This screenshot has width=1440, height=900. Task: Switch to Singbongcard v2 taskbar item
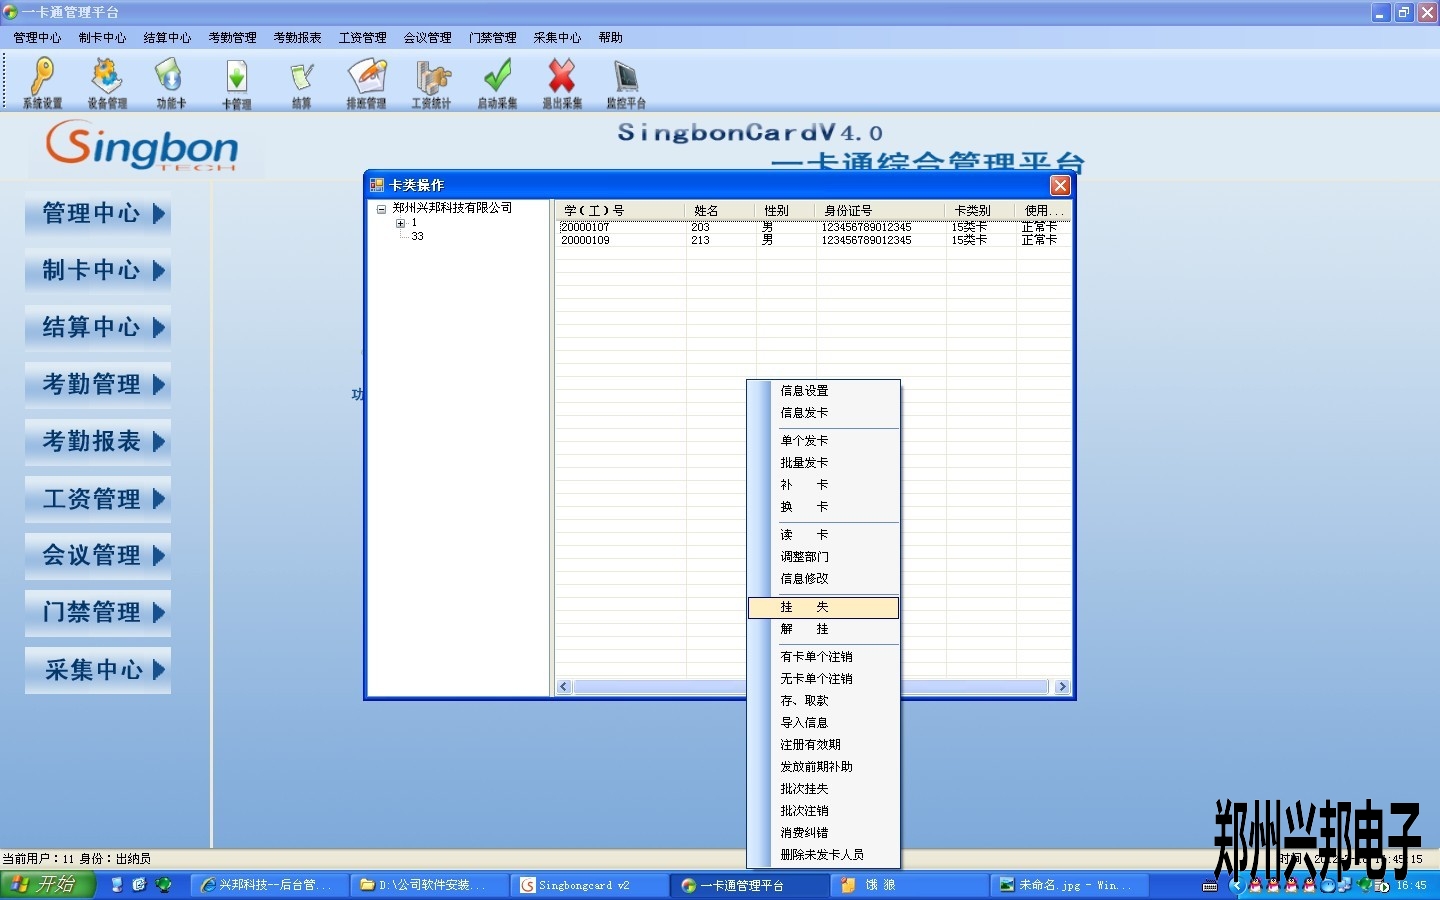[x=590, y=885]
